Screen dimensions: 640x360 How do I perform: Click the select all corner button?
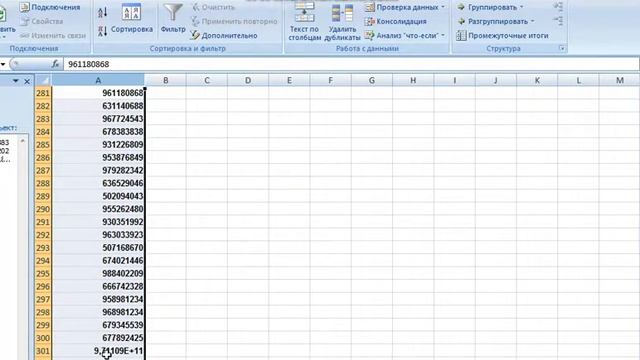[43, 80]
